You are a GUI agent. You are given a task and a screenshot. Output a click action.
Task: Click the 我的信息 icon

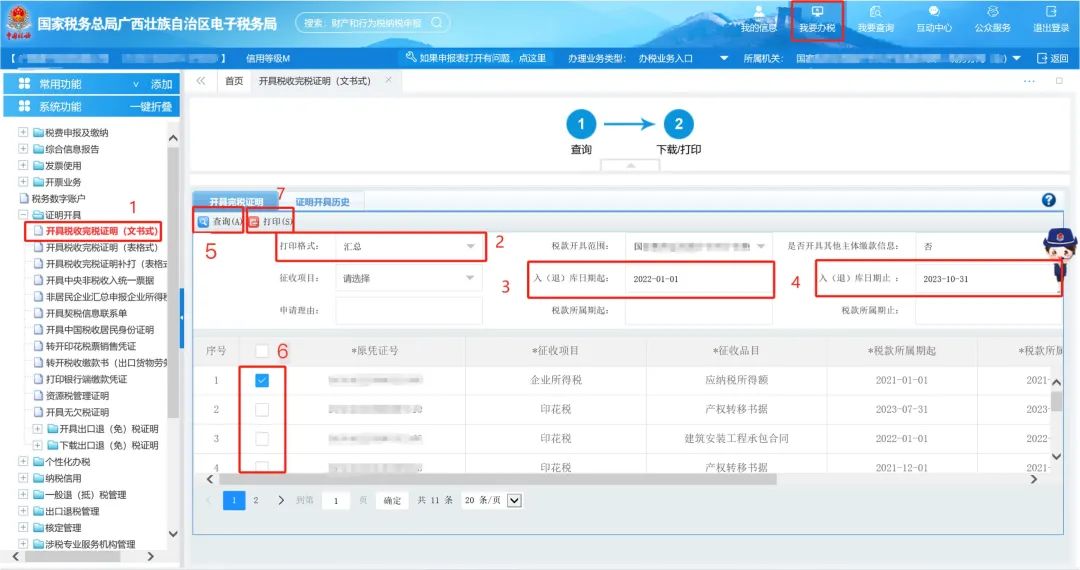(x=759, y=12)
